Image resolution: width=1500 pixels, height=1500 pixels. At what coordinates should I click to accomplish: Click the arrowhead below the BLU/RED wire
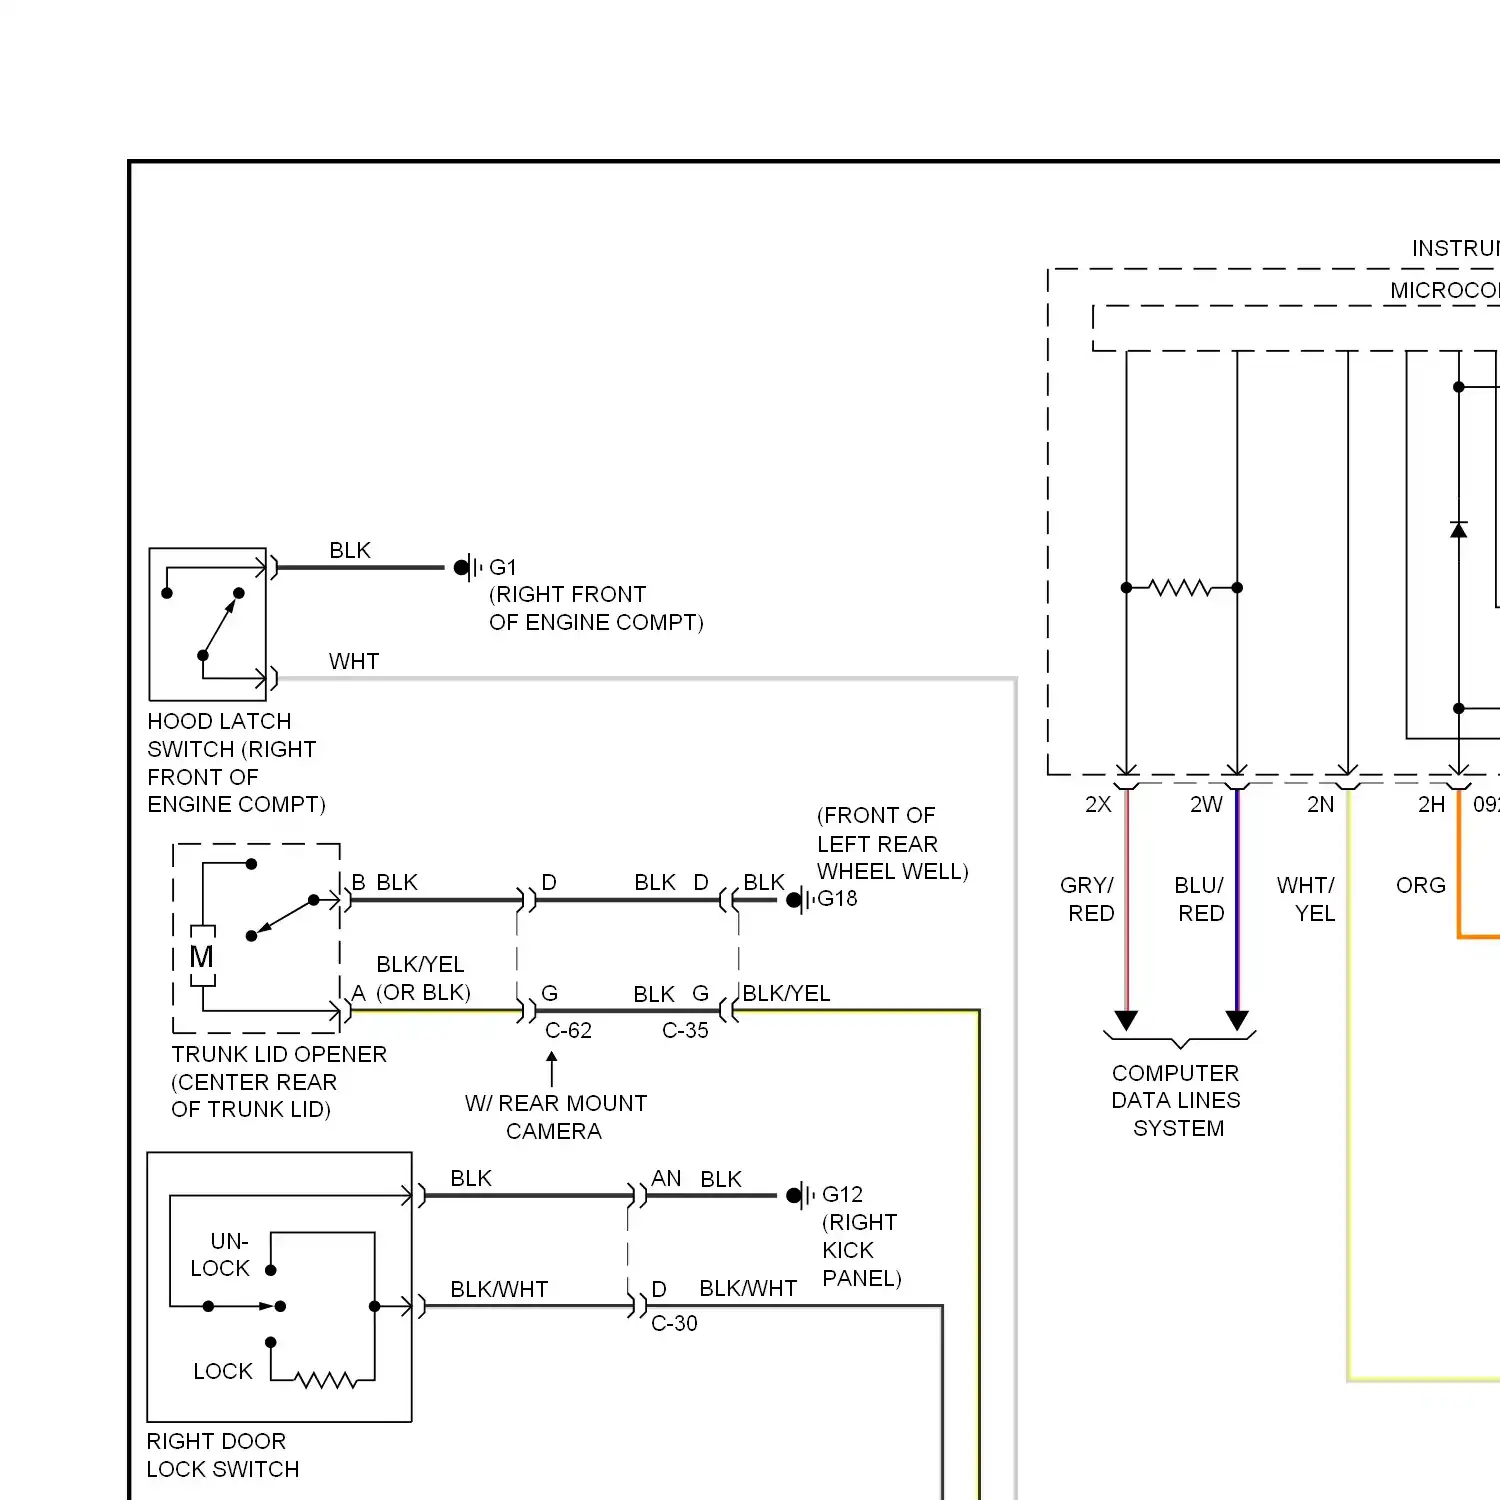pyautogui.click(x=1238, y=1021)
